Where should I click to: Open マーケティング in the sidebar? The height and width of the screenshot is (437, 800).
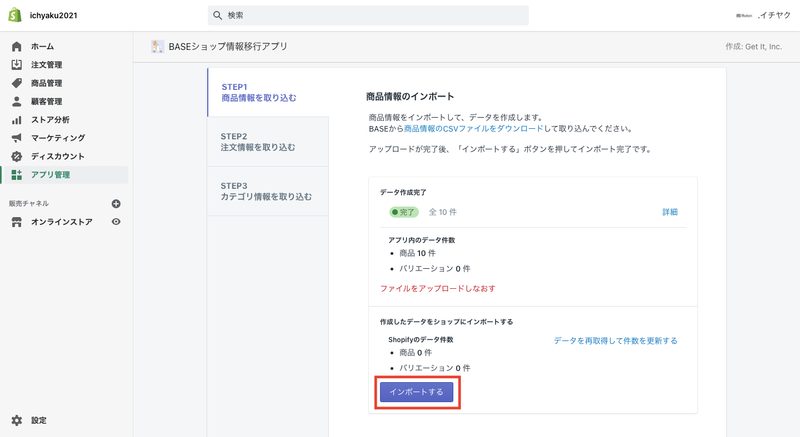[x=58, y=138]
